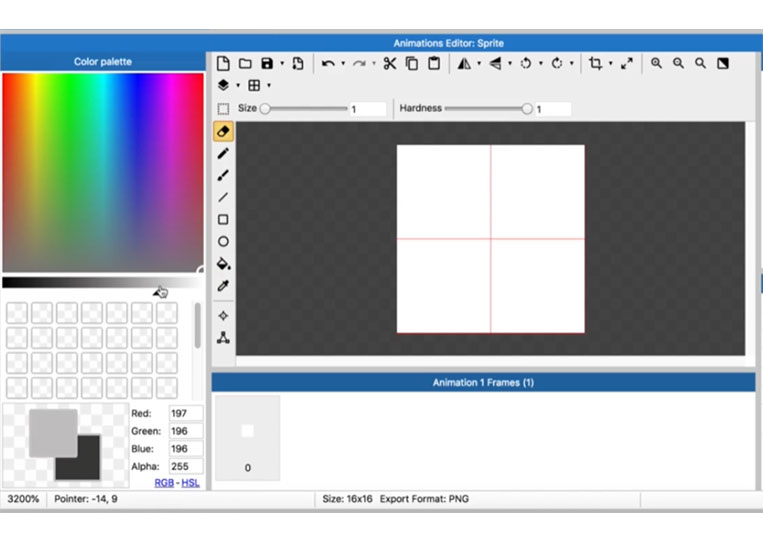Select the Eraser tool
The width and height of the screenshot is (763, 541).
pyautogui.click(x=223, y=131)
